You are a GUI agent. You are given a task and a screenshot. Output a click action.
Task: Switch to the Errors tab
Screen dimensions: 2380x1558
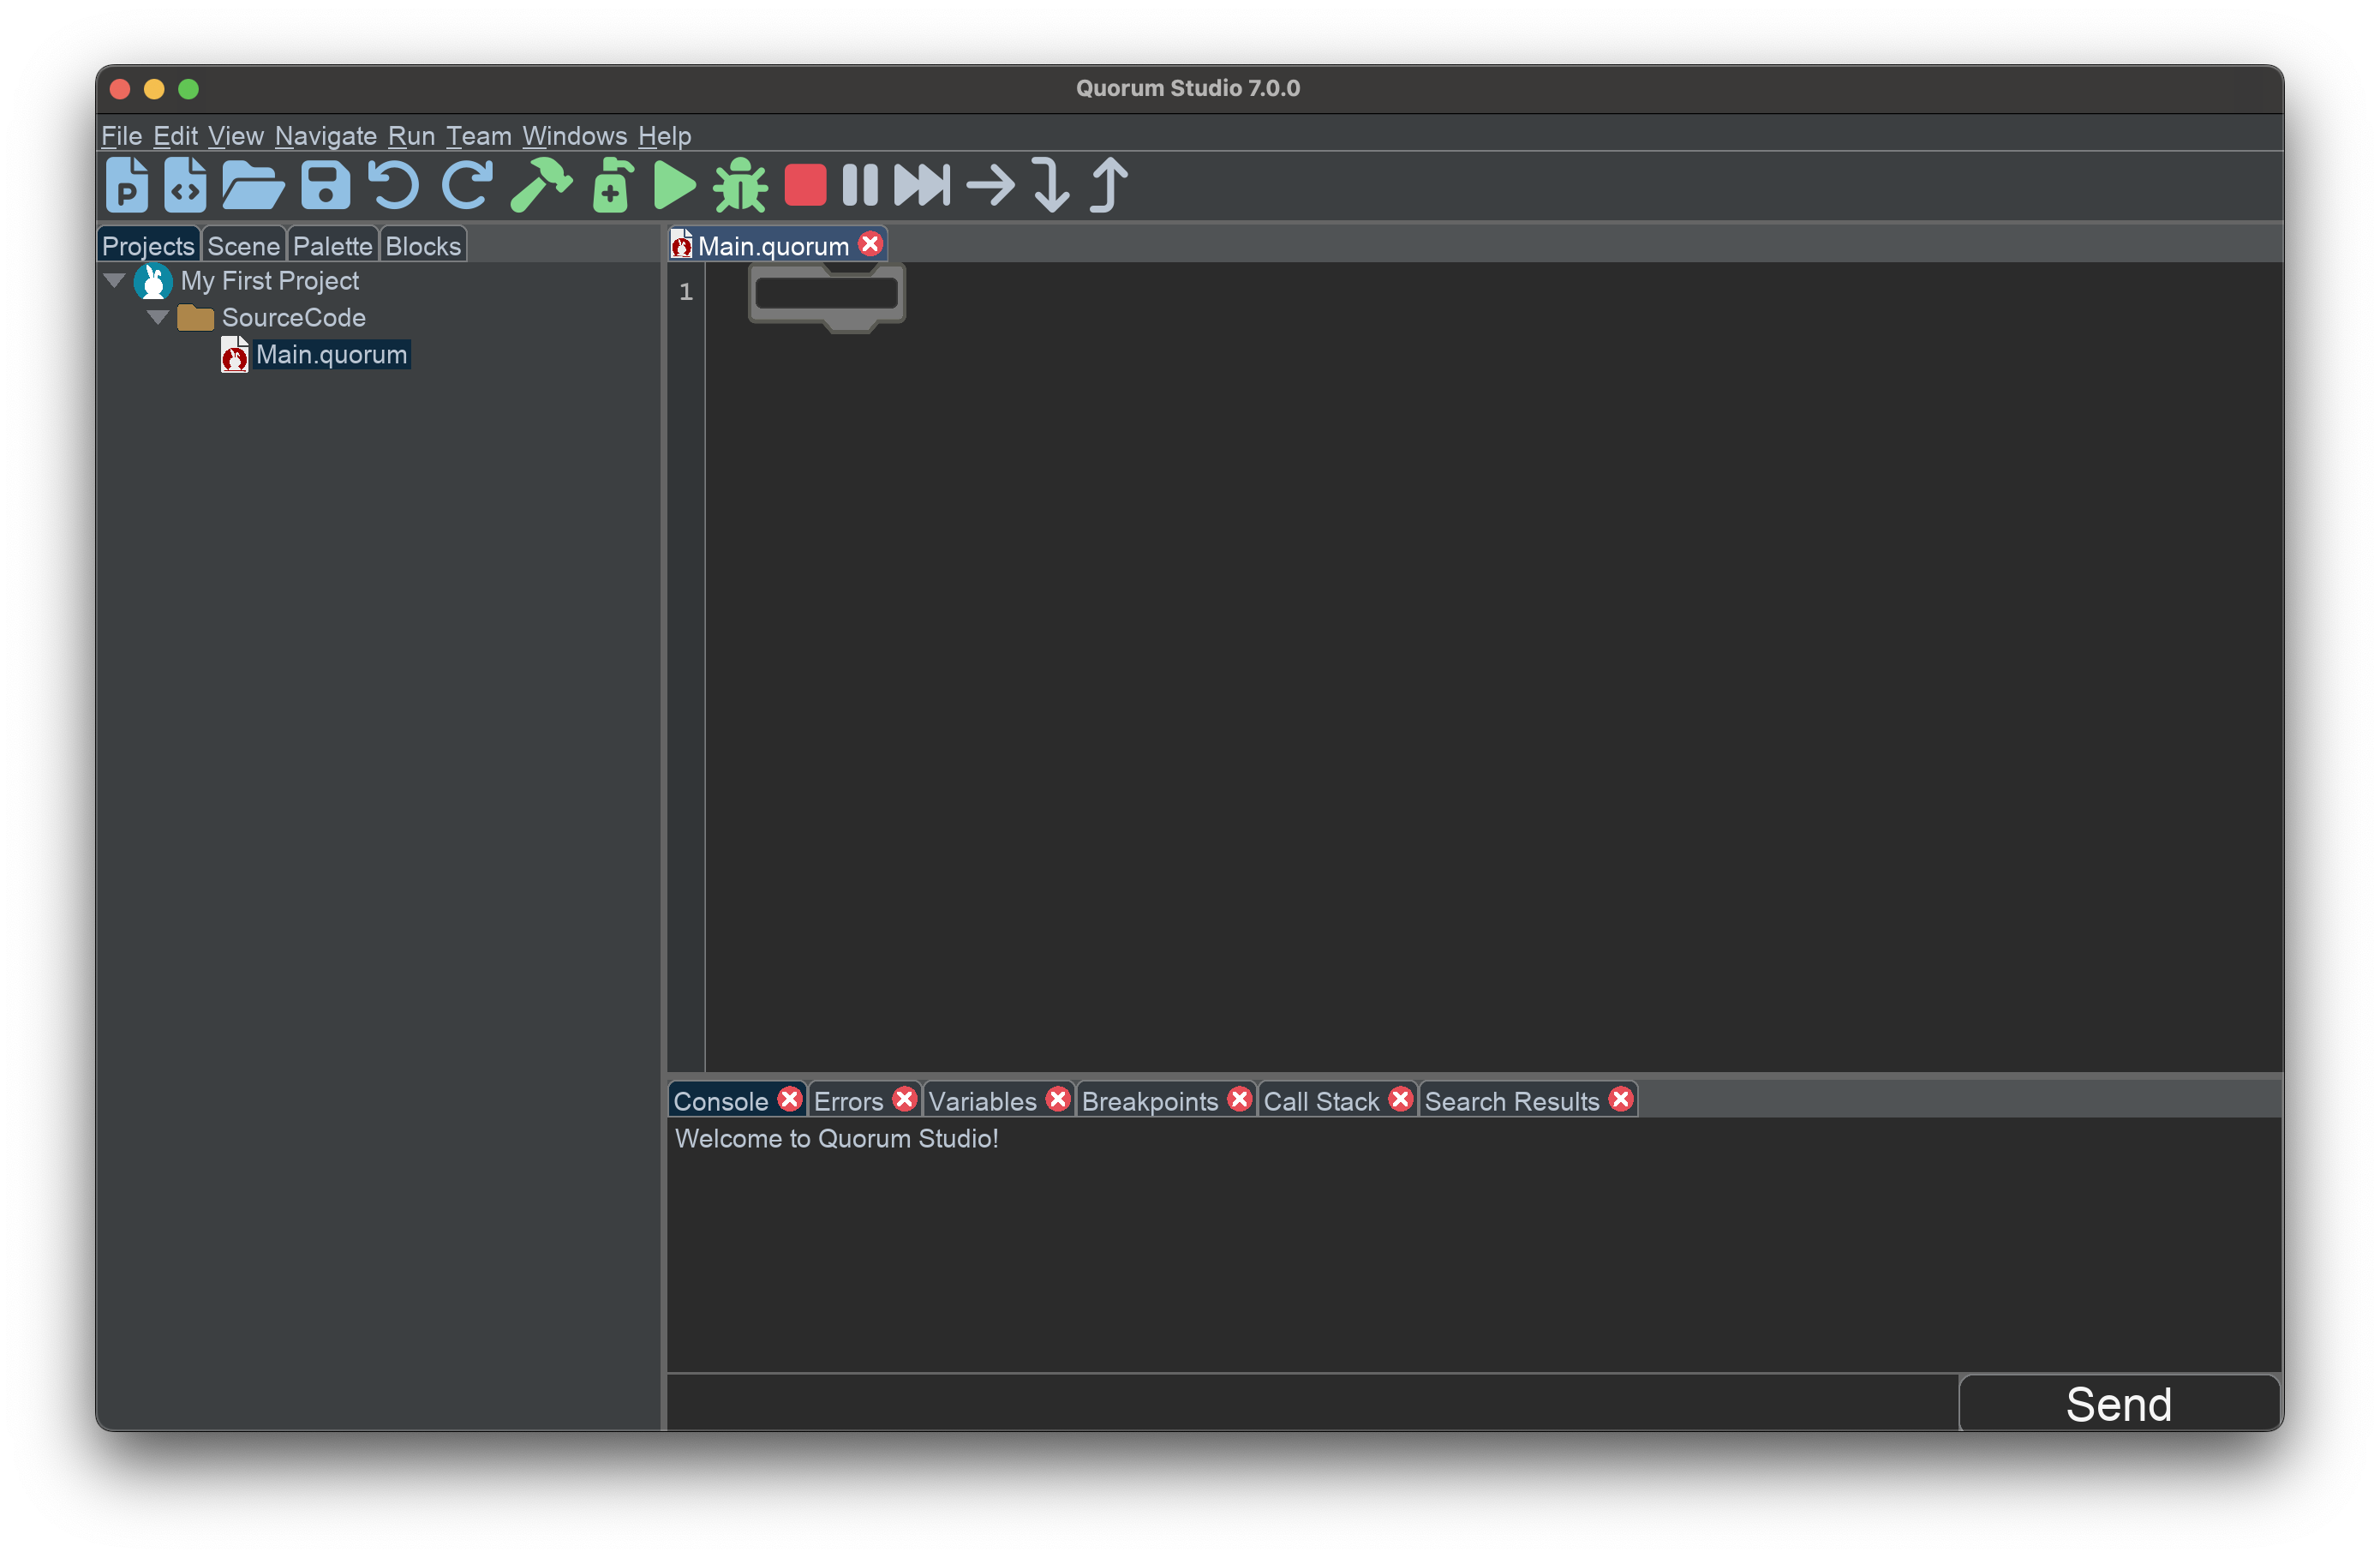pyautogui.click(x=848, y=1101)
